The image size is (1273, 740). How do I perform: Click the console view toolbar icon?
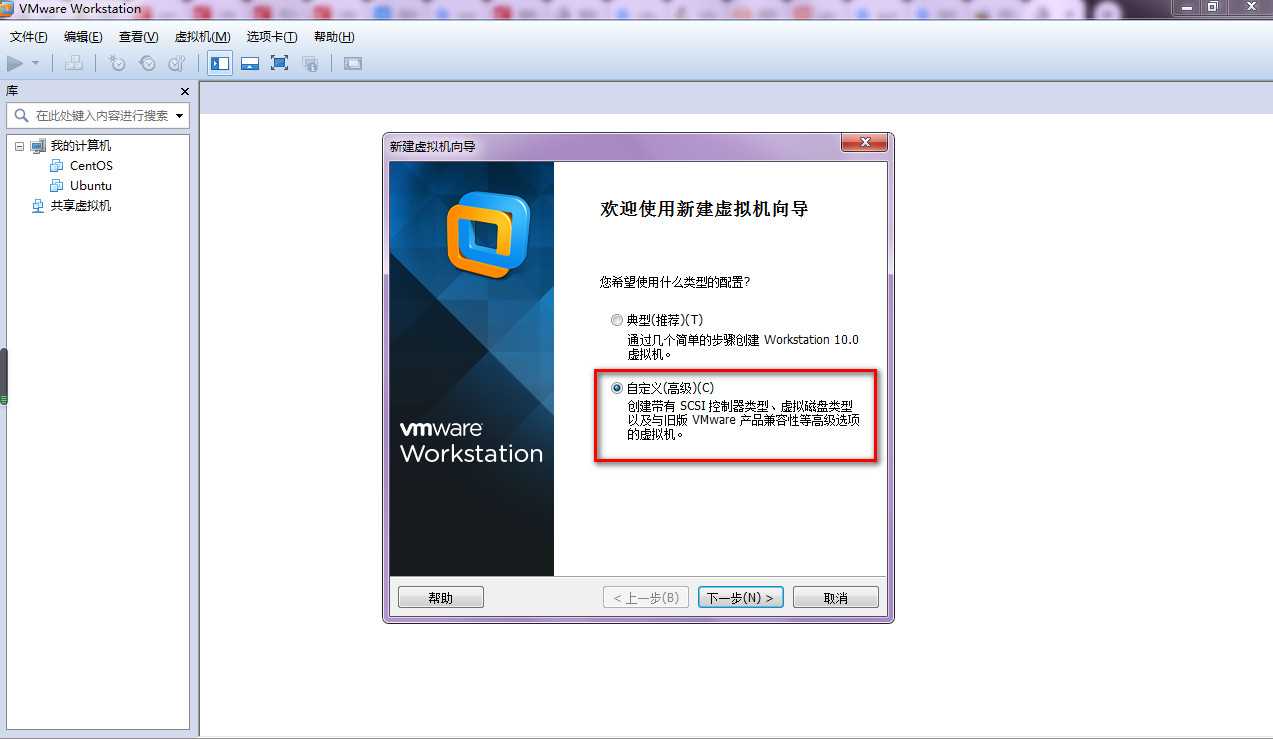pos(352,63)
